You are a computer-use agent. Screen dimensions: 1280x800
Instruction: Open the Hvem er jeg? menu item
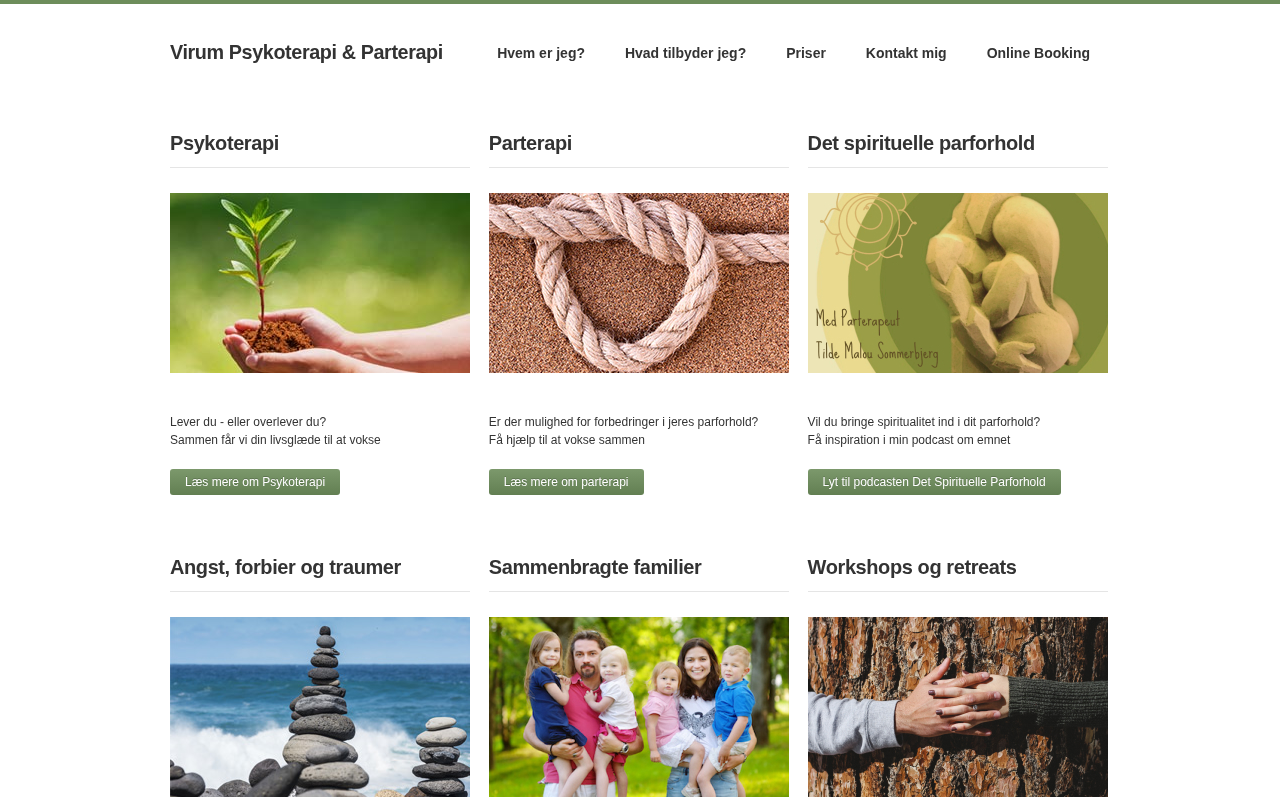[x=541, y=53]
